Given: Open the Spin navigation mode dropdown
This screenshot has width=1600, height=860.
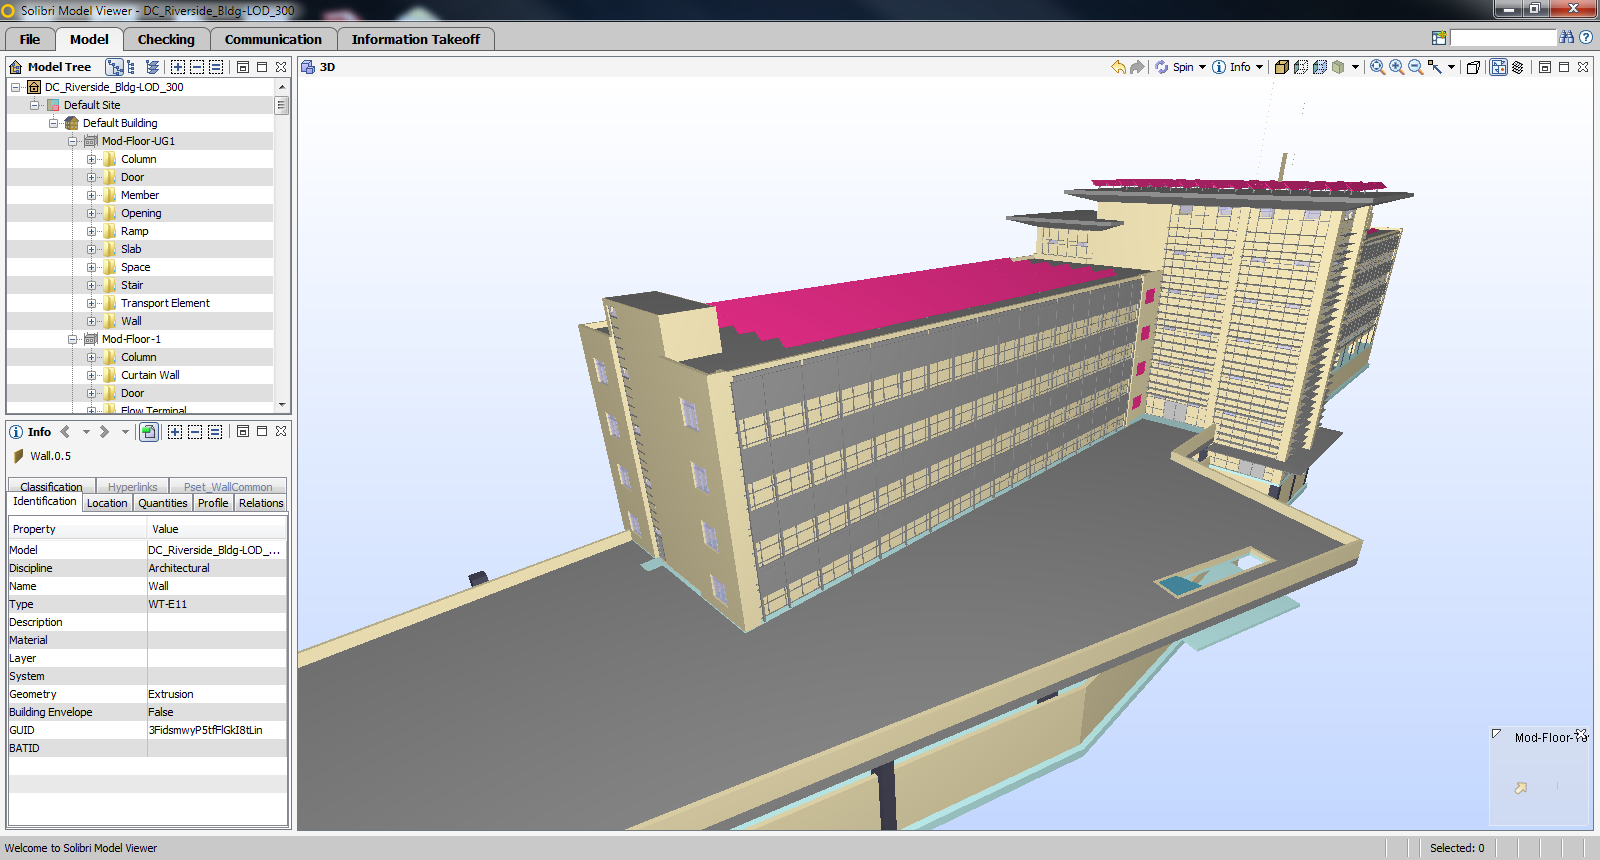Looking at the screenshot, I should (1202, 67).
